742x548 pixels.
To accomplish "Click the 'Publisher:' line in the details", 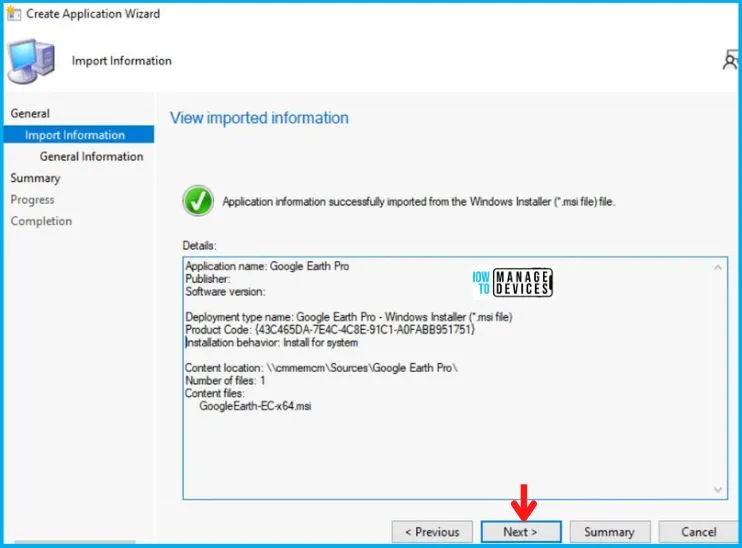I will pyautogui.click(x=208, y=279).
